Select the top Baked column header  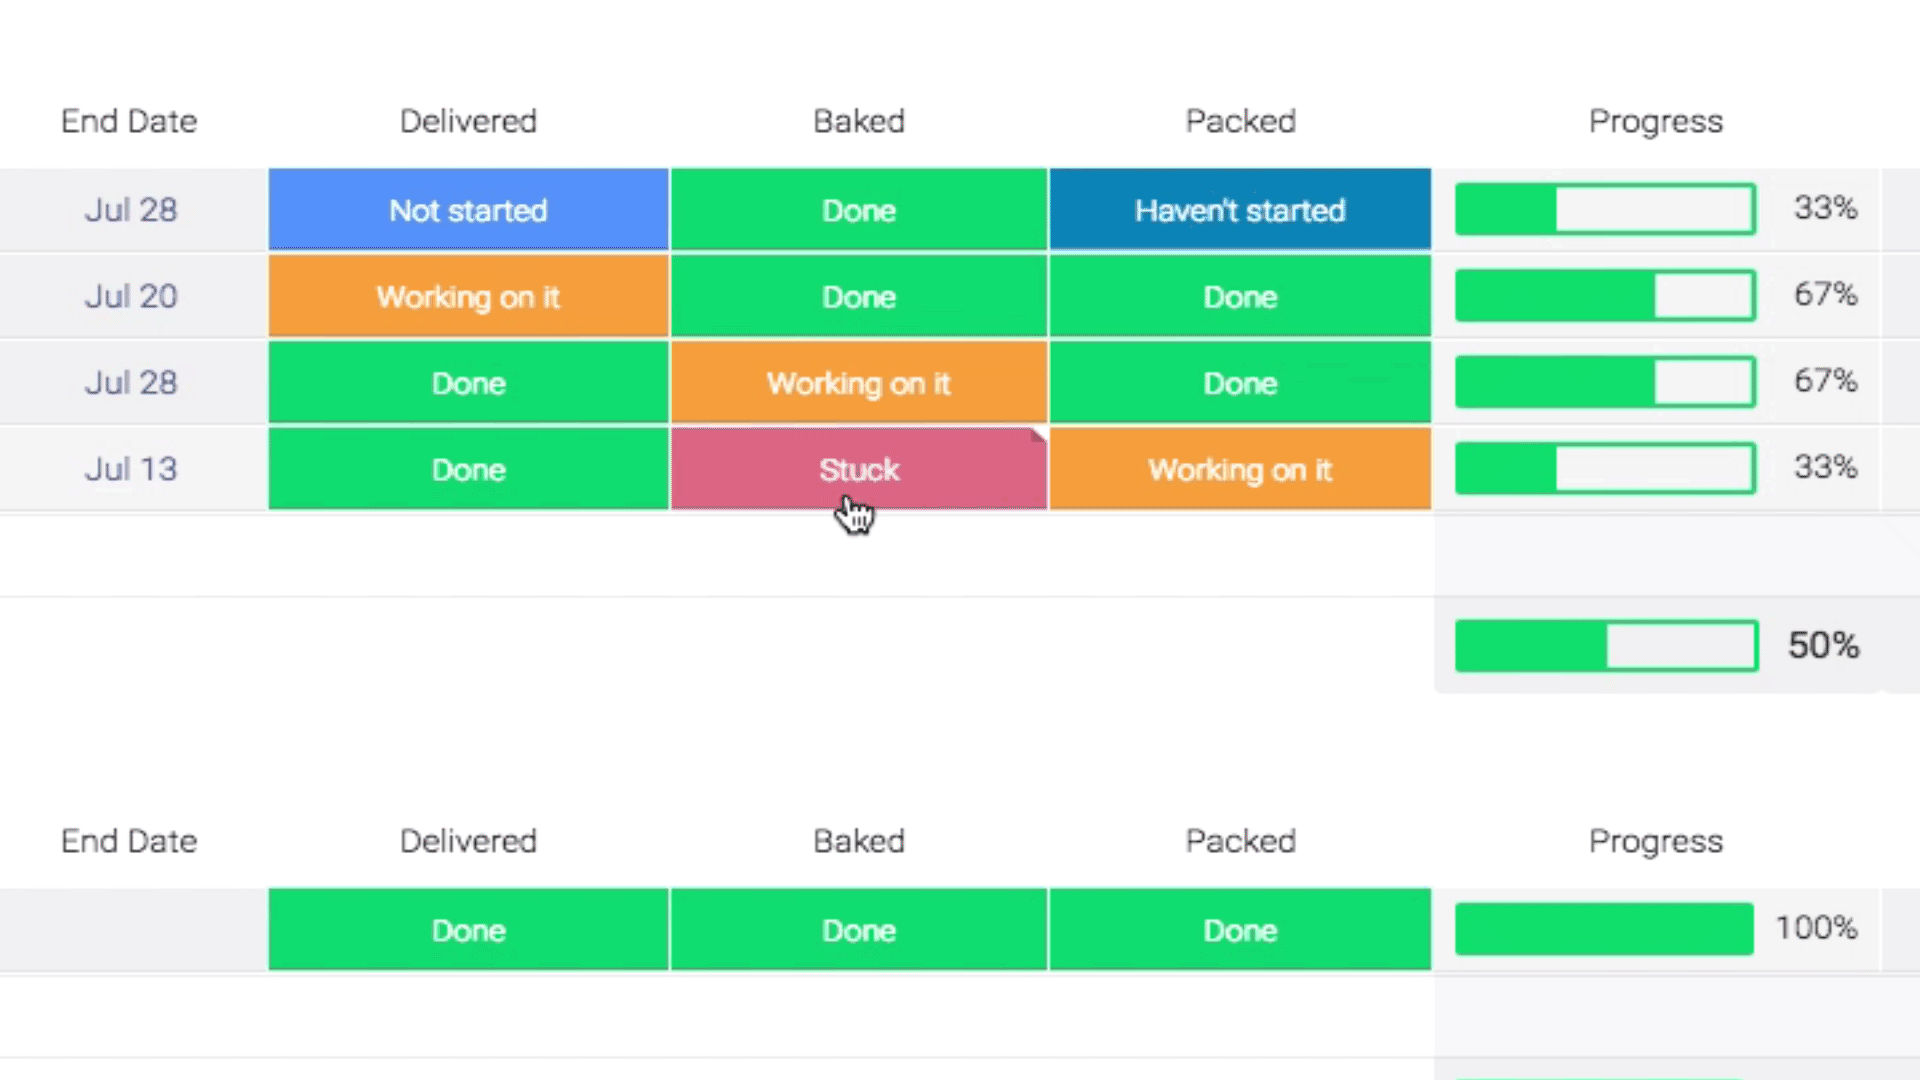click(859, 121)
